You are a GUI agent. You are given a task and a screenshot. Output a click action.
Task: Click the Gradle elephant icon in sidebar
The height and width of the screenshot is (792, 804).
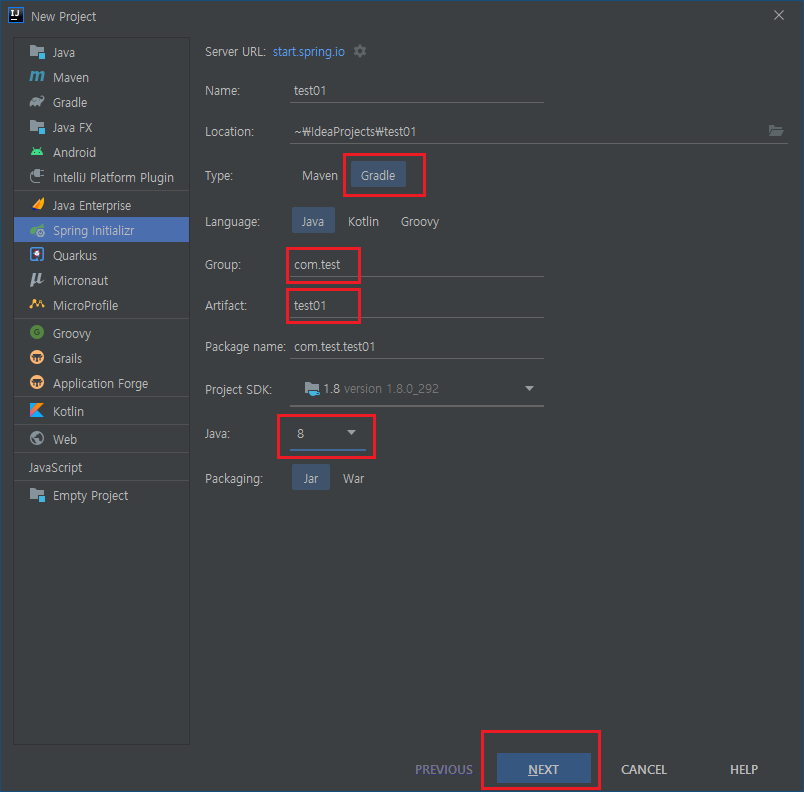37,101
